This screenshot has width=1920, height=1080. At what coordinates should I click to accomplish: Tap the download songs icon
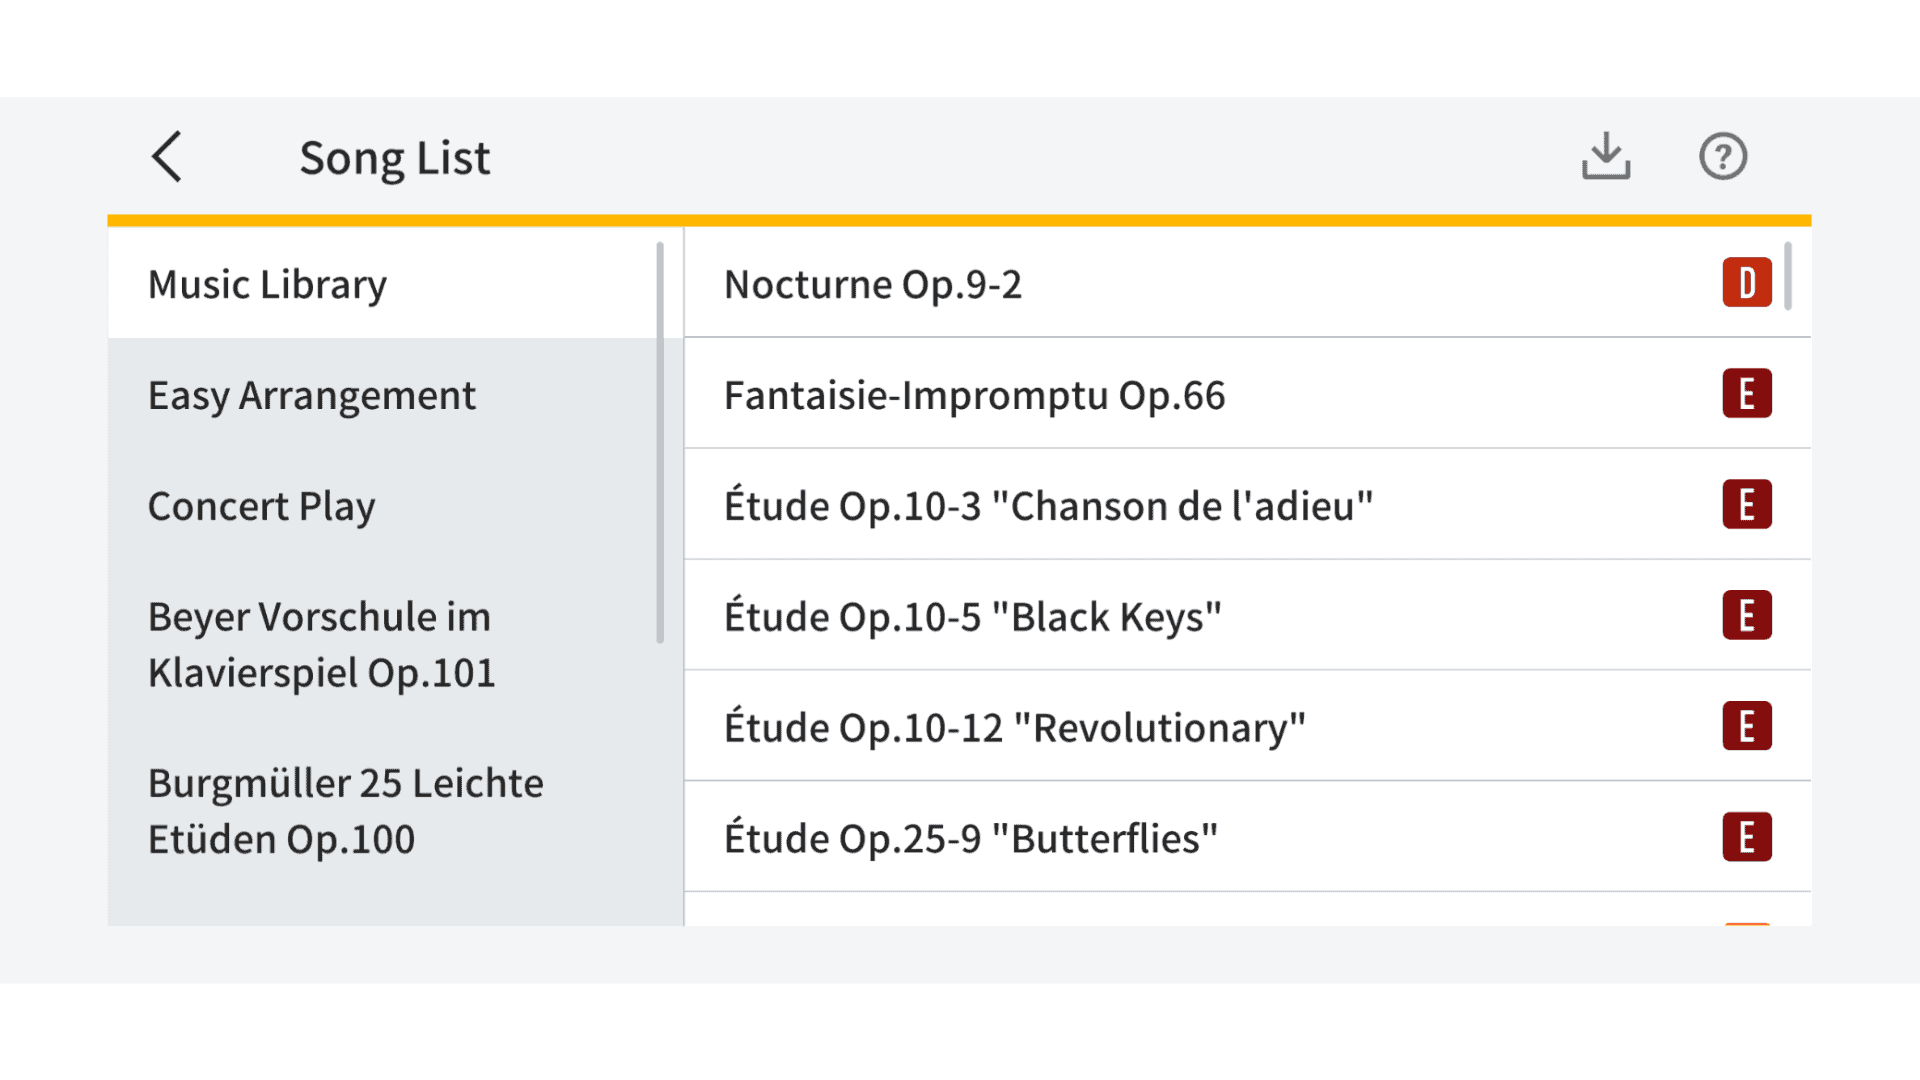1606,157
